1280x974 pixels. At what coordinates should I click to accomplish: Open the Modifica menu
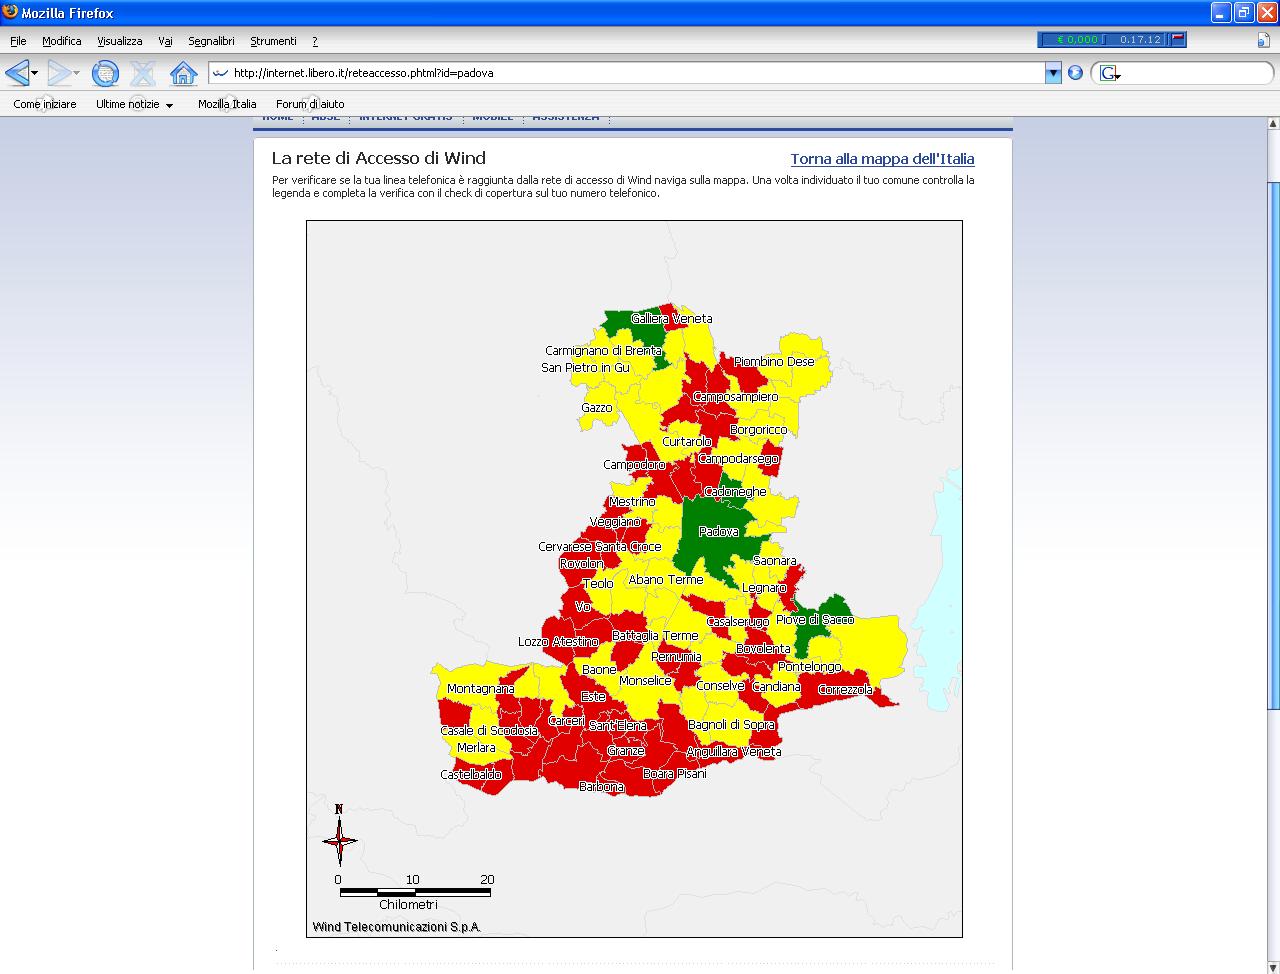point(61,41)
